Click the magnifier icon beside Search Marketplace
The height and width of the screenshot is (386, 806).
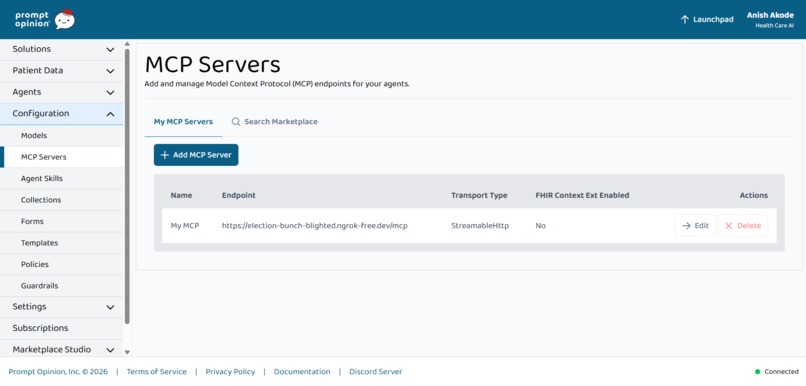tap(236, 122)
